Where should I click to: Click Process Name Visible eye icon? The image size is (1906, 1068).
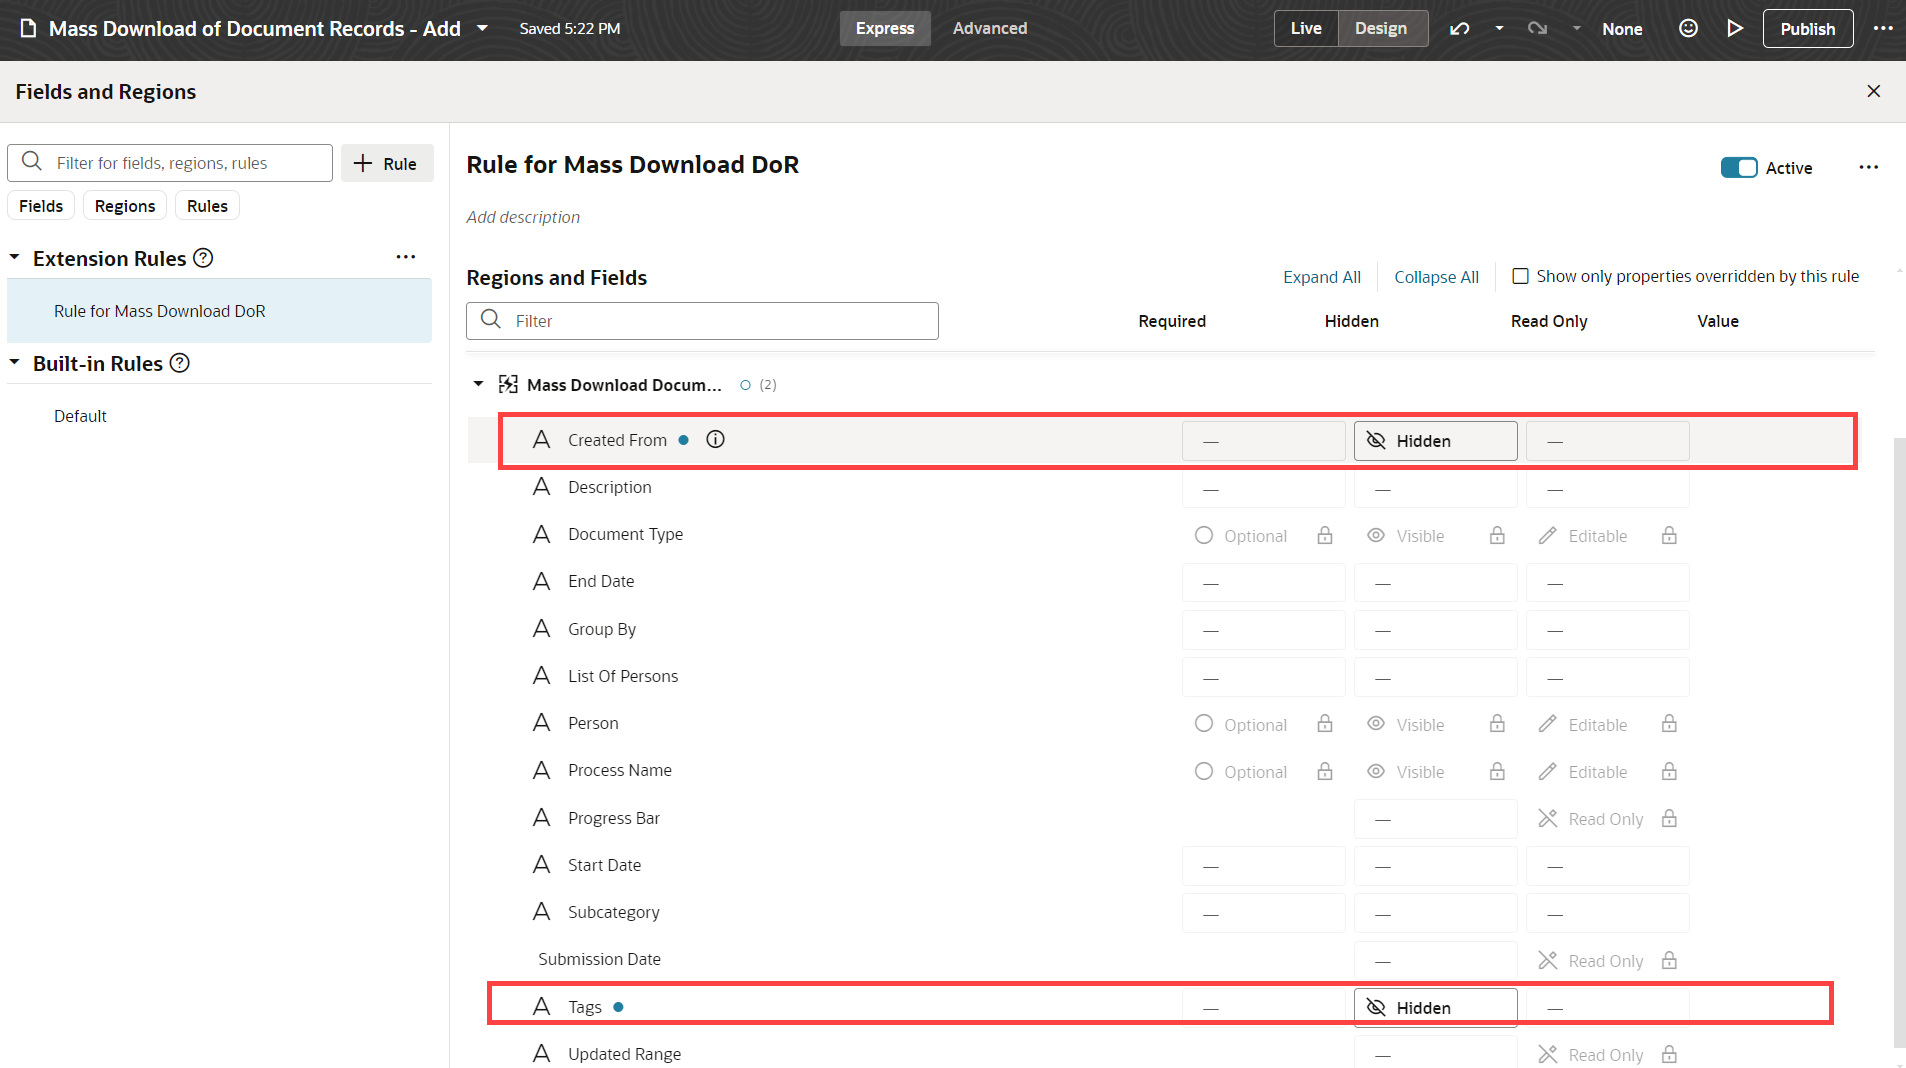(1376, 771)
